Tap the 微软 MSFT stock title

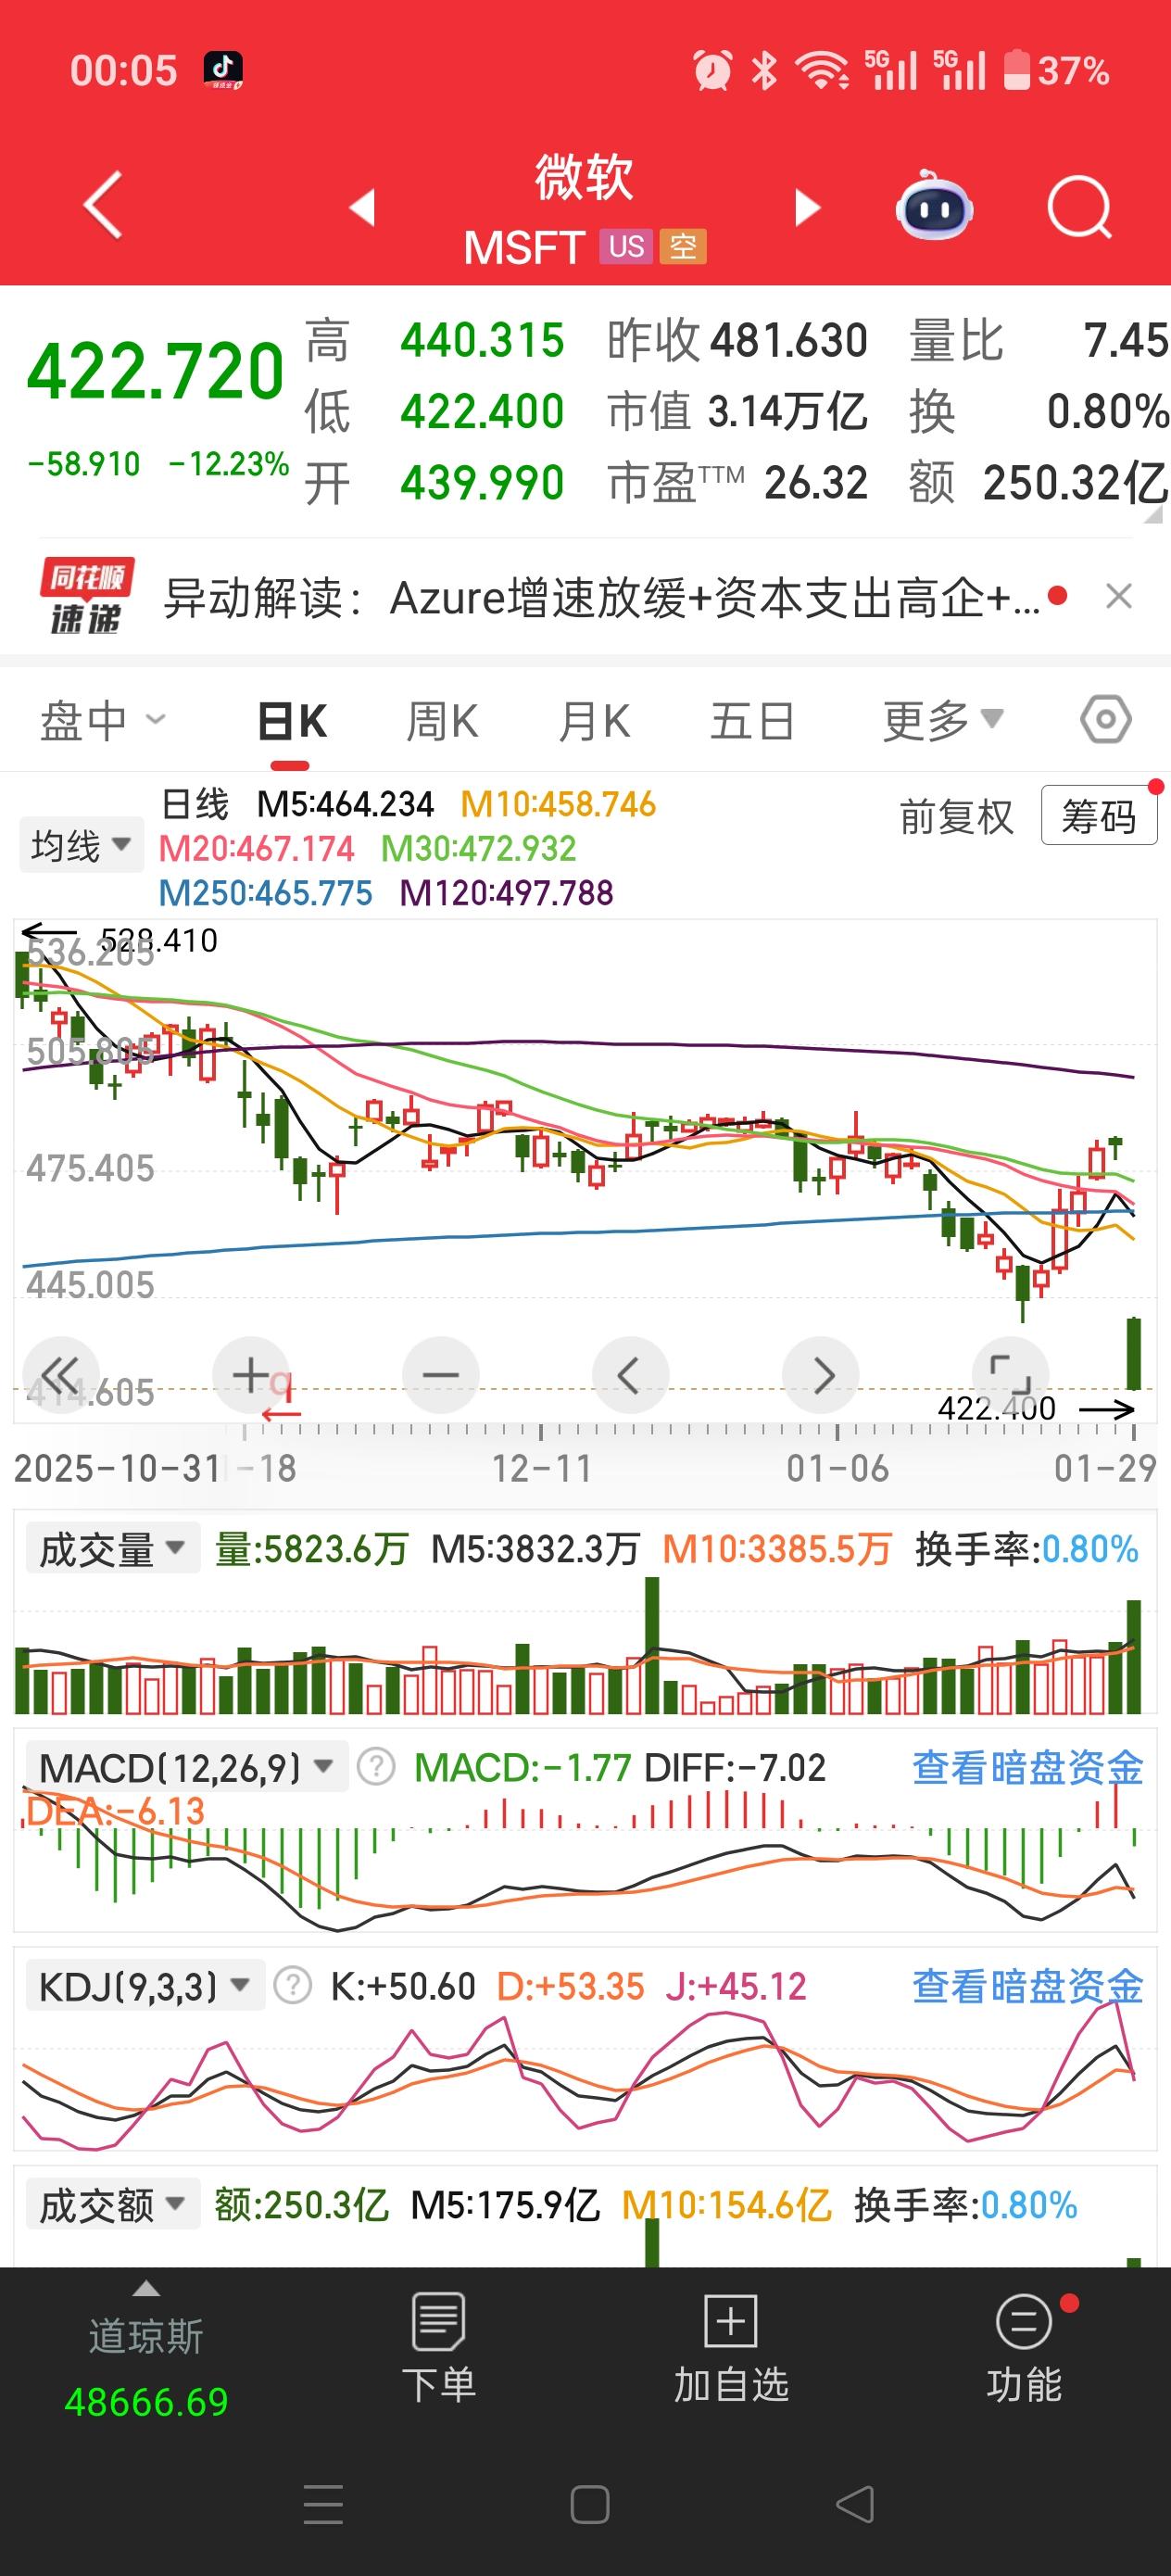(584, 209)
